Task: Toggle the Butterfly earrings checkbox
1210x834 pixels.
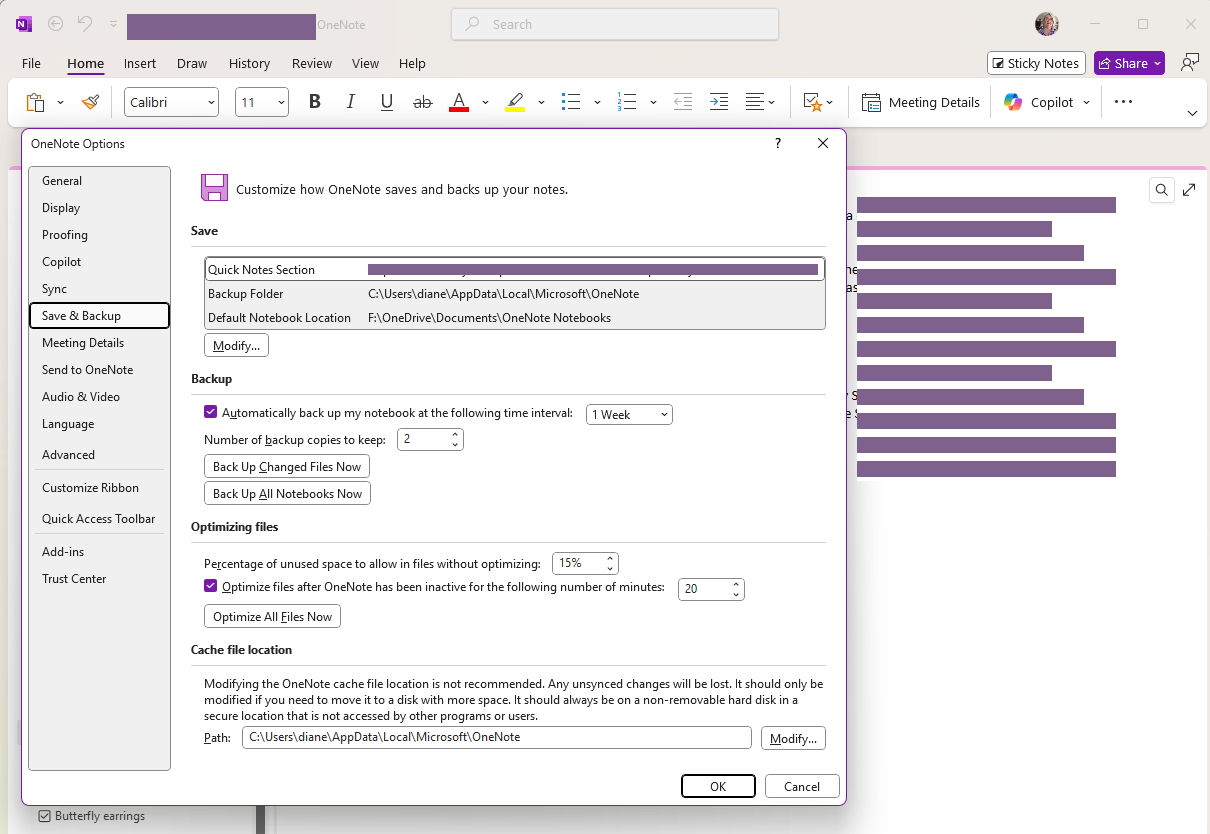Action: coord(44,815)
